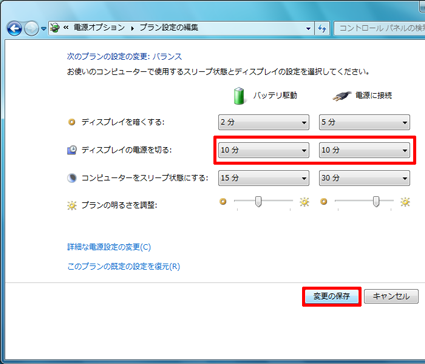Open plugged-in sleep dropdown showing 30 分
Screen dimensions: 425x364
(x=364, y=178)
